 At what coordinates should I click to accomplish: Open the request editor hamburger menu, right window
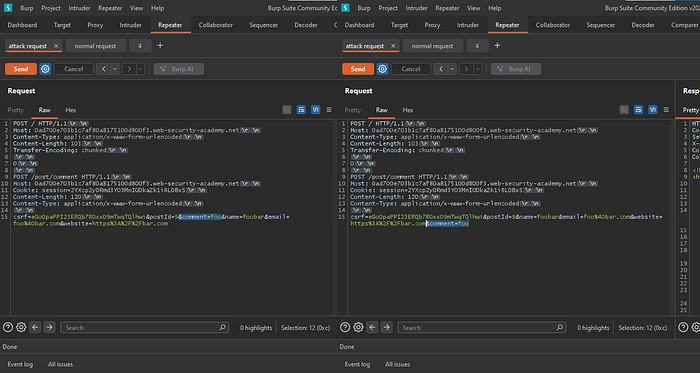click(666, 110)
